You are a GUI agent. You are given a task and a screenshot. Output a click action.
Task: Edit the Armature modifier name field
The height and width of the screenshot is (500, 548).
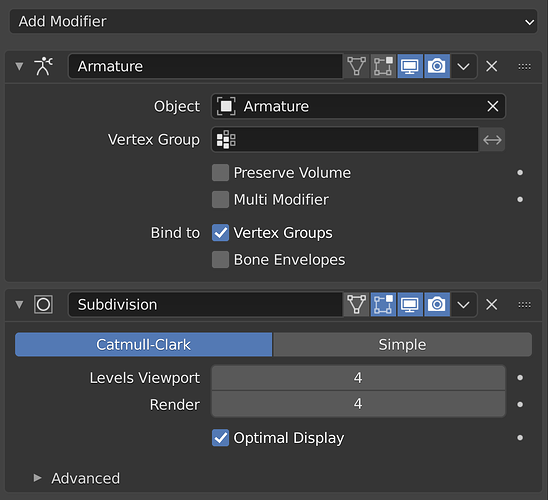[x=206, y=66]
